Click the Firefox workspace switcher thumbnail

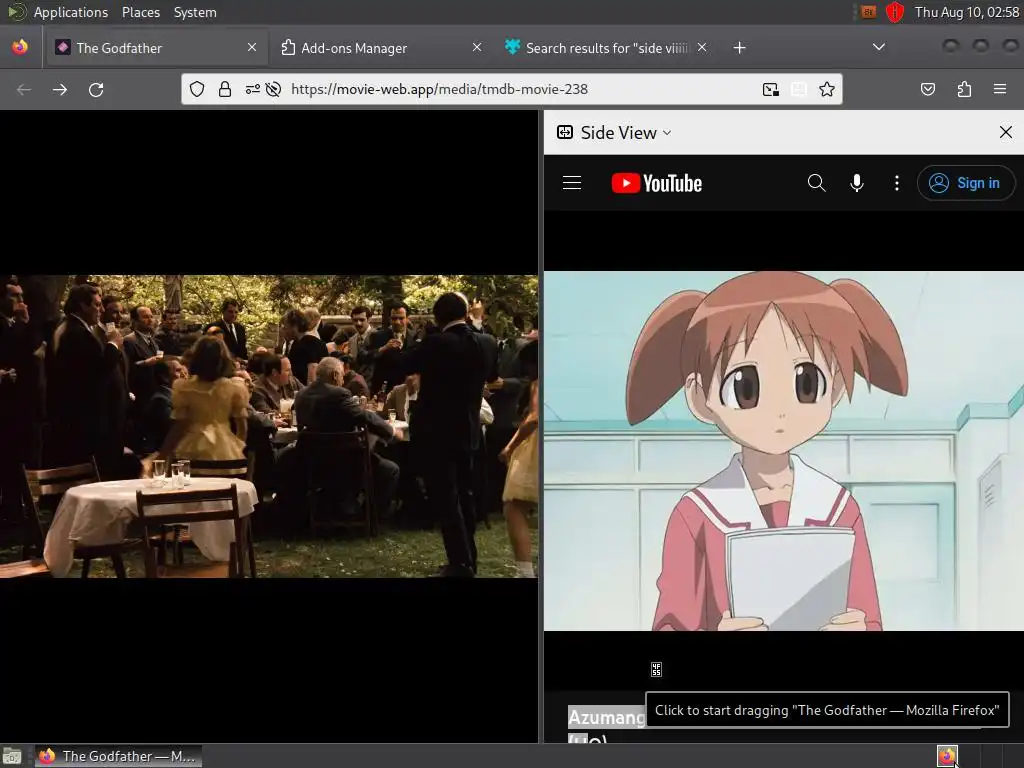tap(947, 756)
